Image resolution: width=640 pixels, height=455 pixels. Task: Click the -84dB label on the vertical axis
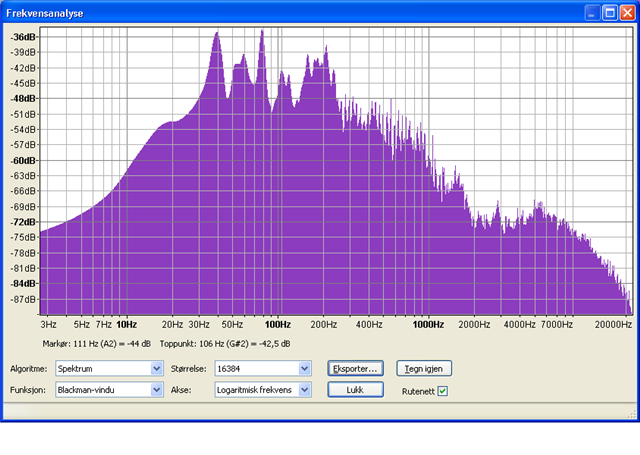coord(23,283)
